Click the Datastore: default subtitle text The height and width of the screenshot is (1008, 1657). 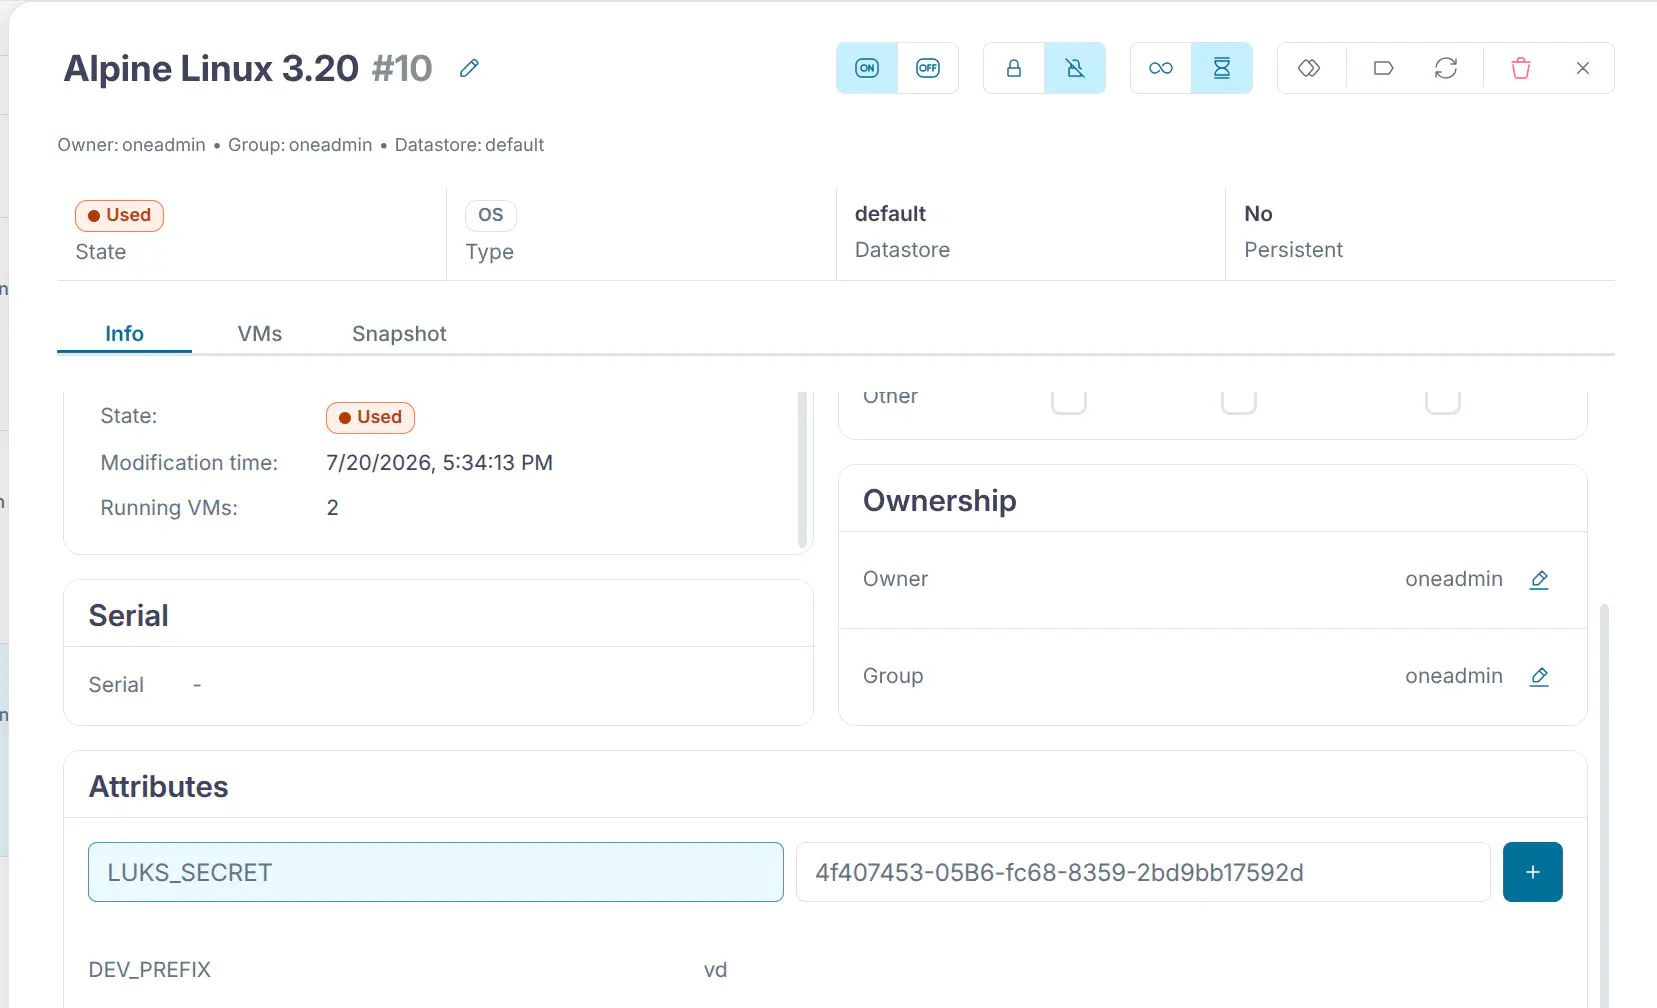coord(469,145)
